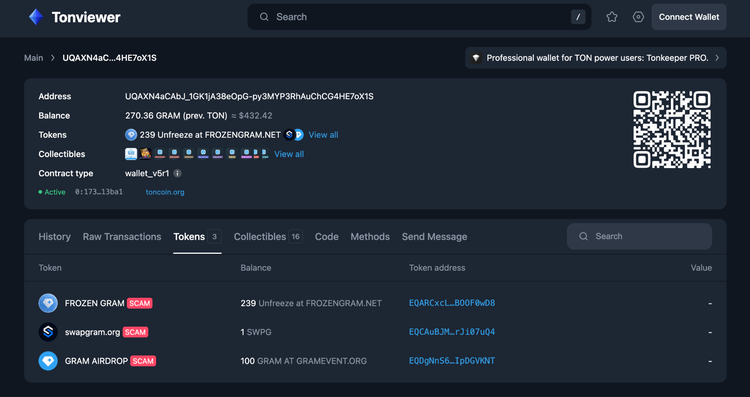The height and width of the screenshot is (397, 750).
Task: Switch to the Raw Transactions tab
Action: [122, 237]
